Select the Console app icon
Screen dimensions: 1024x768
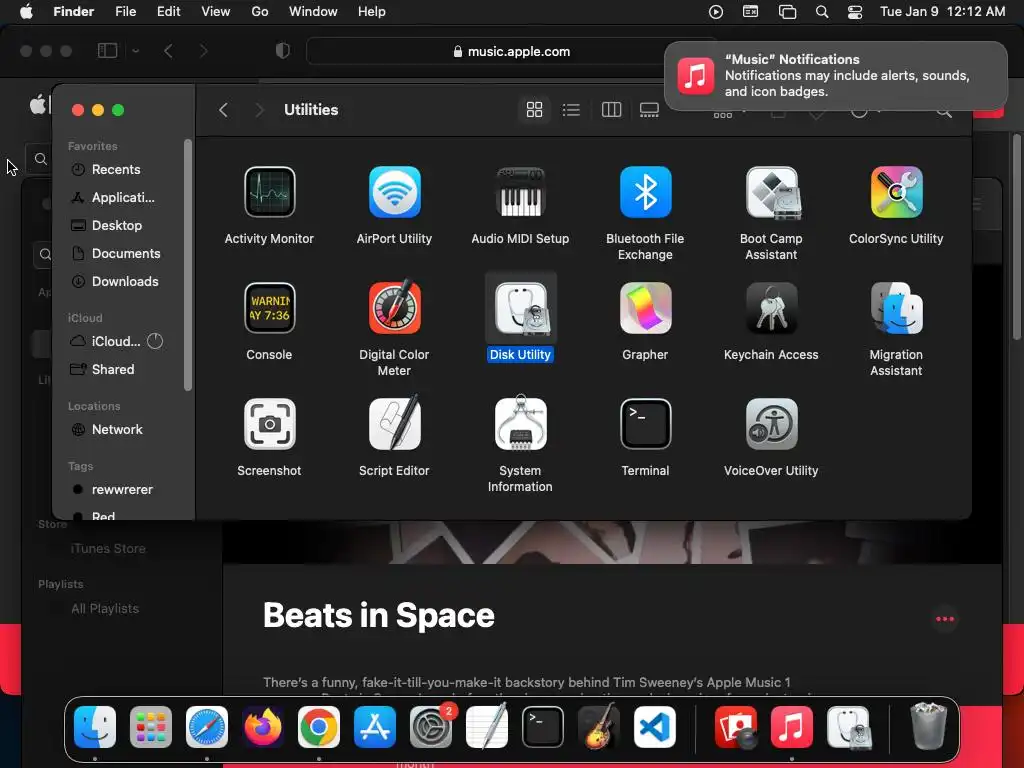269,308
